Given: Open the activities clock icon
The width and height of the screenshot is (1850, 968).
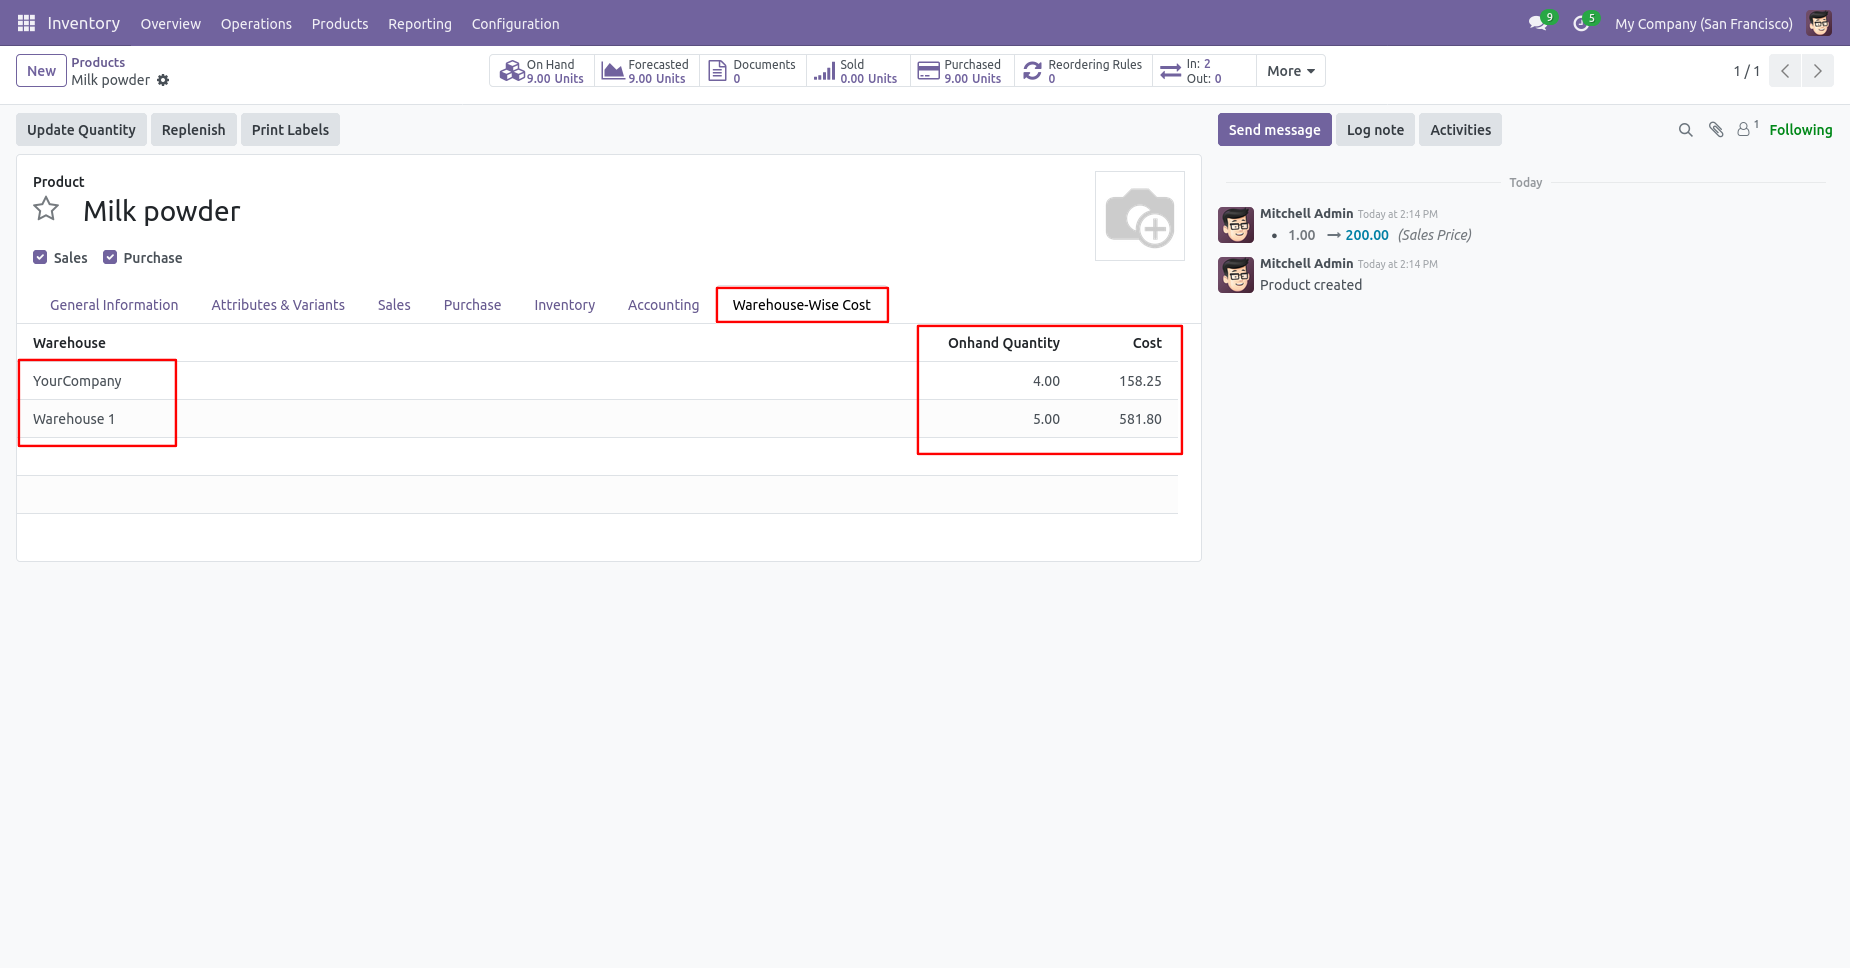Looking at the screenshot, I should [1582, 23].
